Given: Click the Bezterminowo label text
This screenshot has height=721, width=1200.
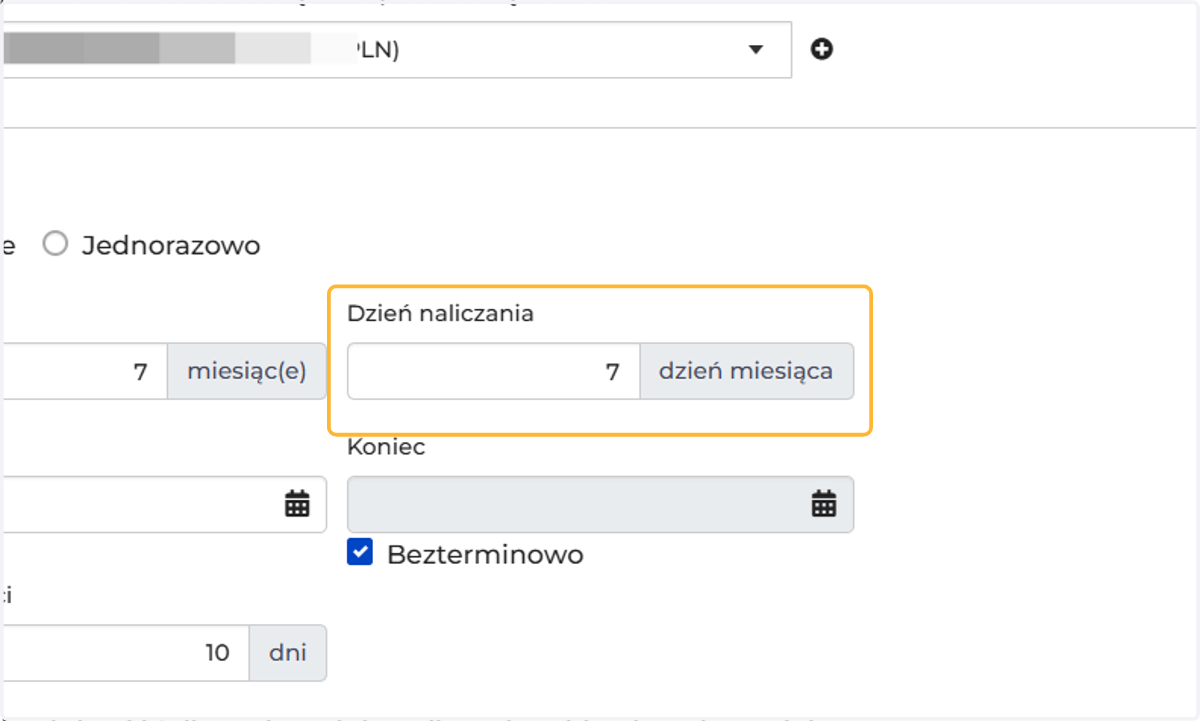Looking at the screenshot, I should [x=485, y=554].
